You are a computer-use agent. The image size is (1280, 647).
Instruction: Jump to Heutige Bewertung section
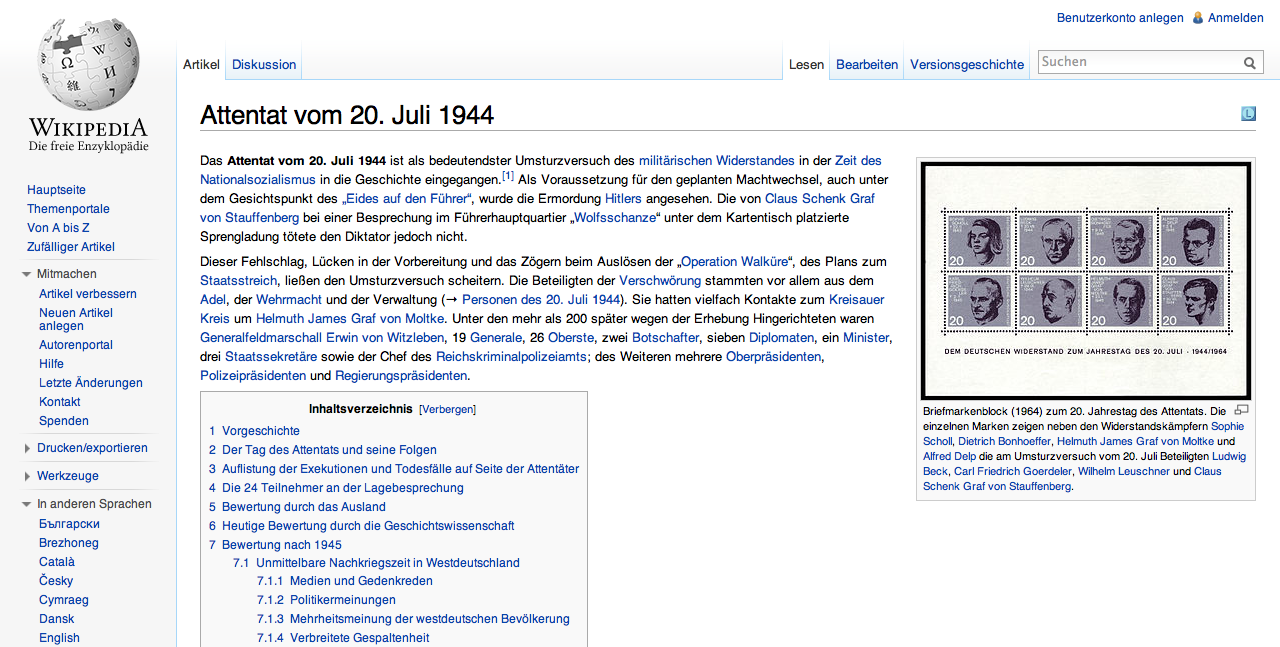click(362, 526)
